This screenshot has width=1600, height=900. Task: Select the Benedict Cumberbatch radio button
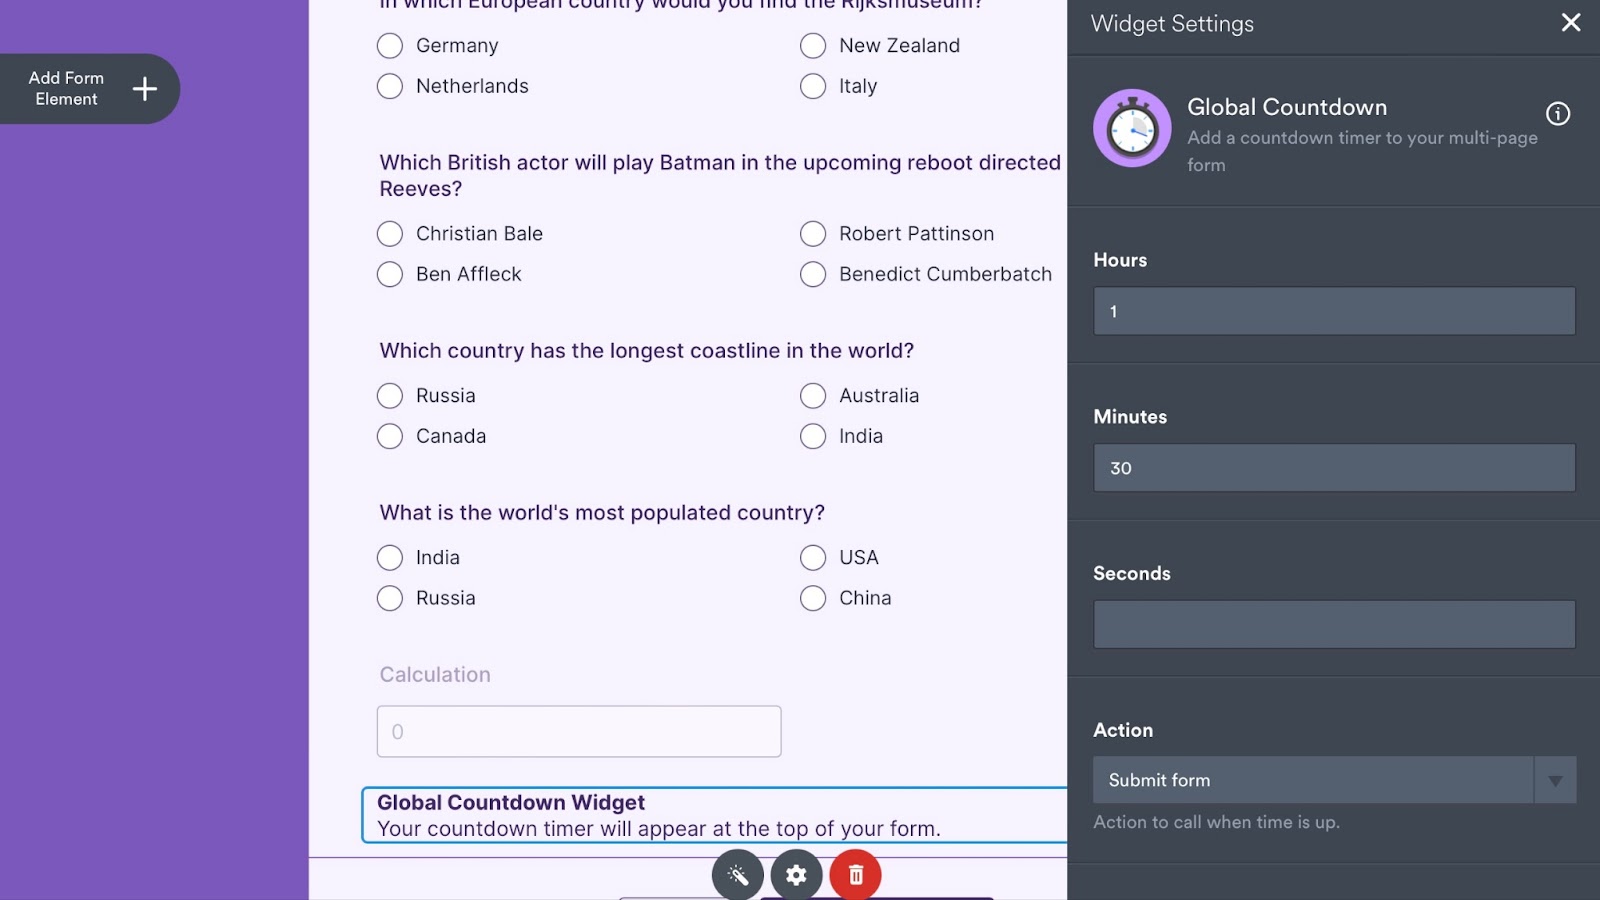813,275
